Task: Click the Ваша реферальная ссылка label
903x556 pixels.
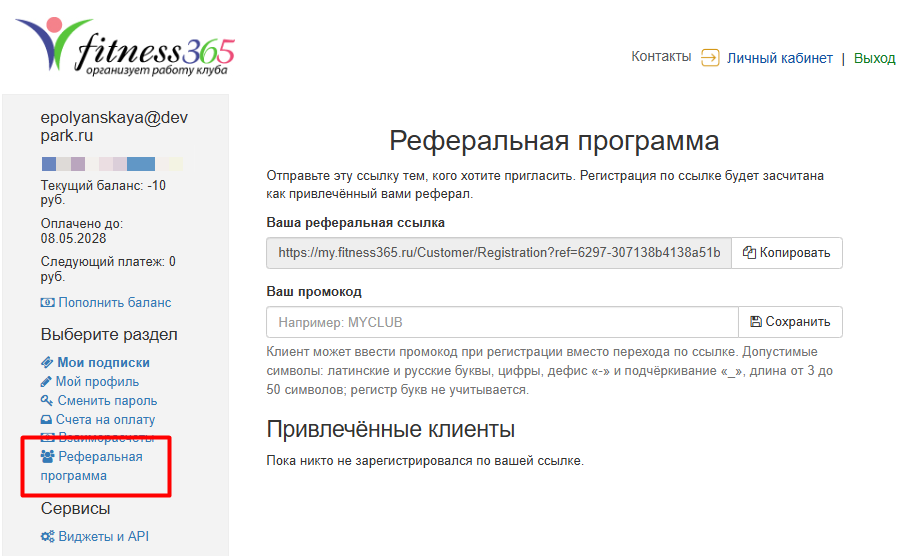Action: click(355, 223)
